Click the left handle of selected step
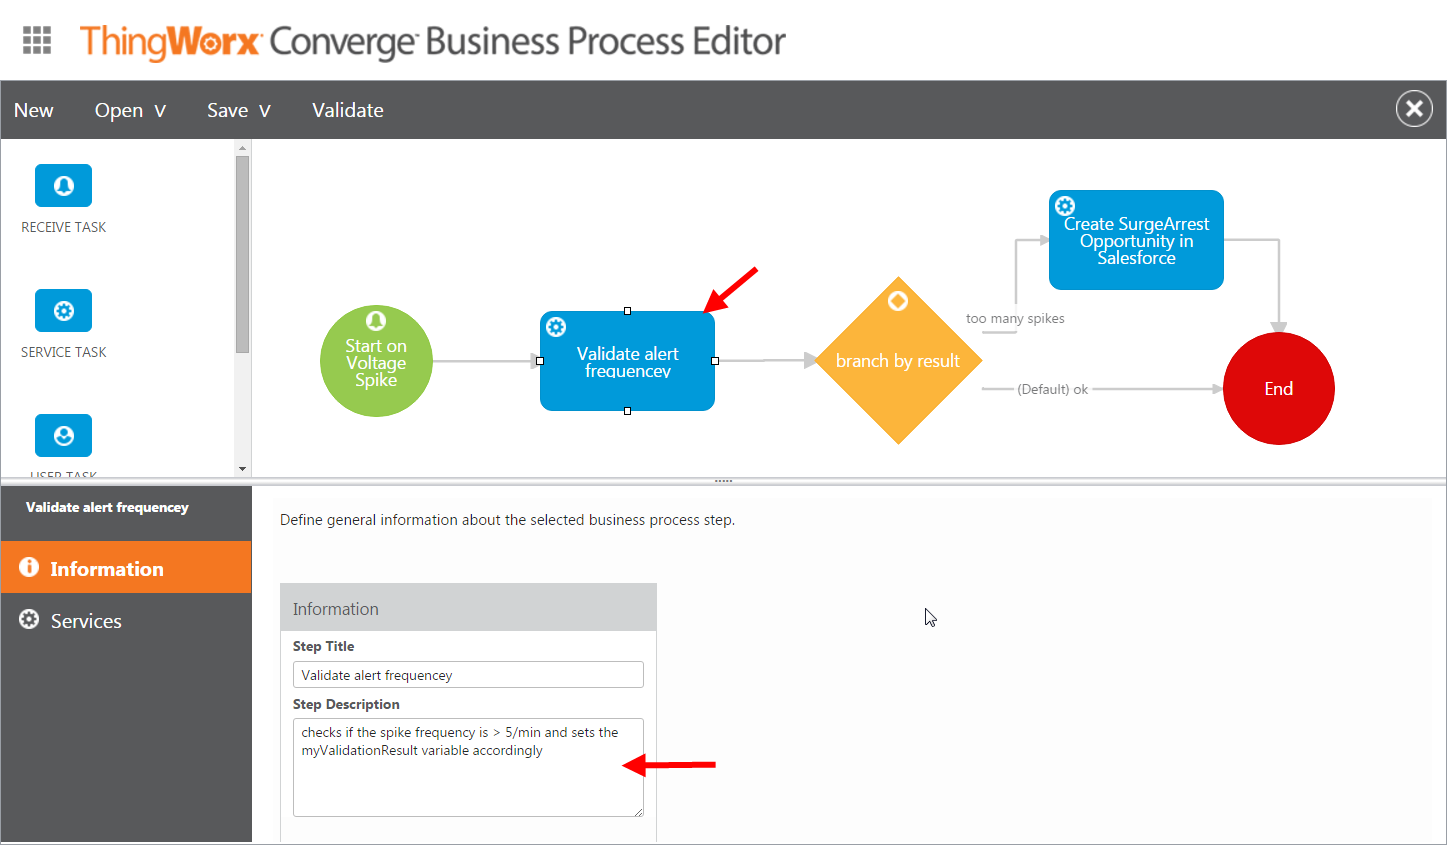Screen dimensions: 1447x845 tap(540, 361)
